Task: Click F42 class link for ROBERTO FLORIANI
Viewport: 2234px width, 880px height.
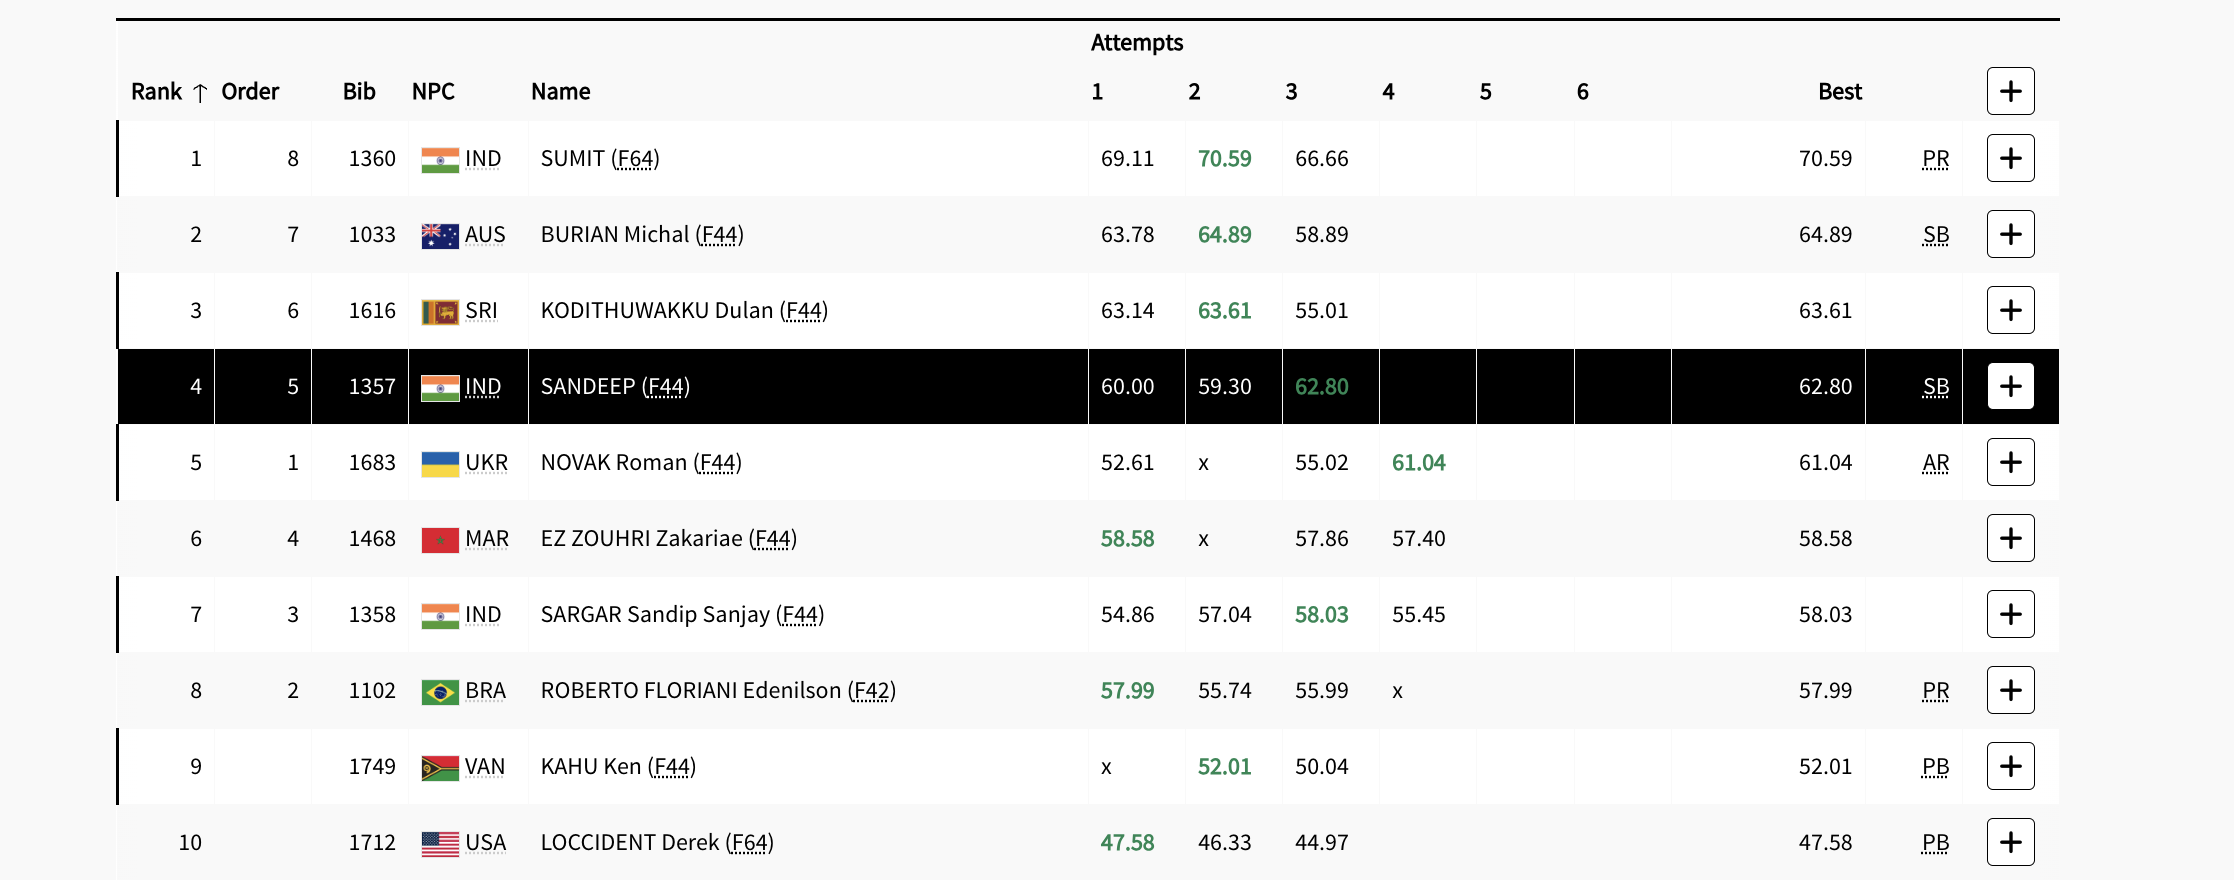Action: pos(871,691)
